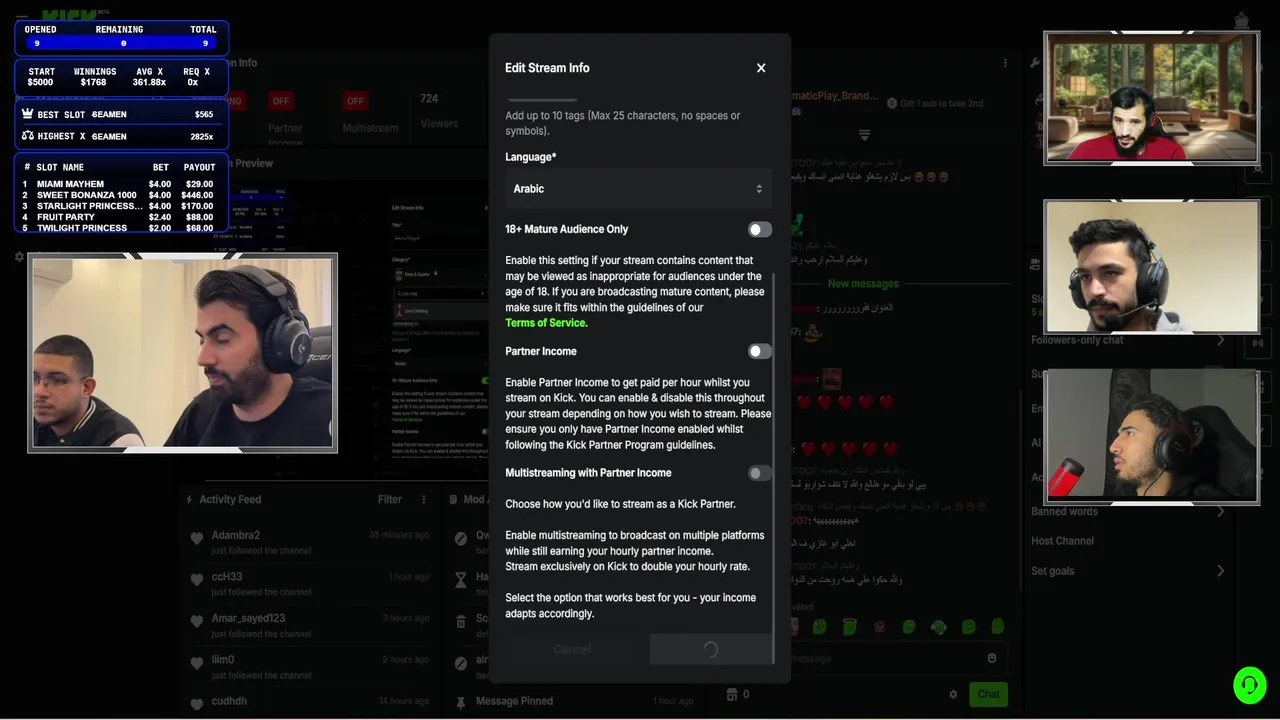
Task: Click the HIGHEST X scales icon
Action: (27, 136)
